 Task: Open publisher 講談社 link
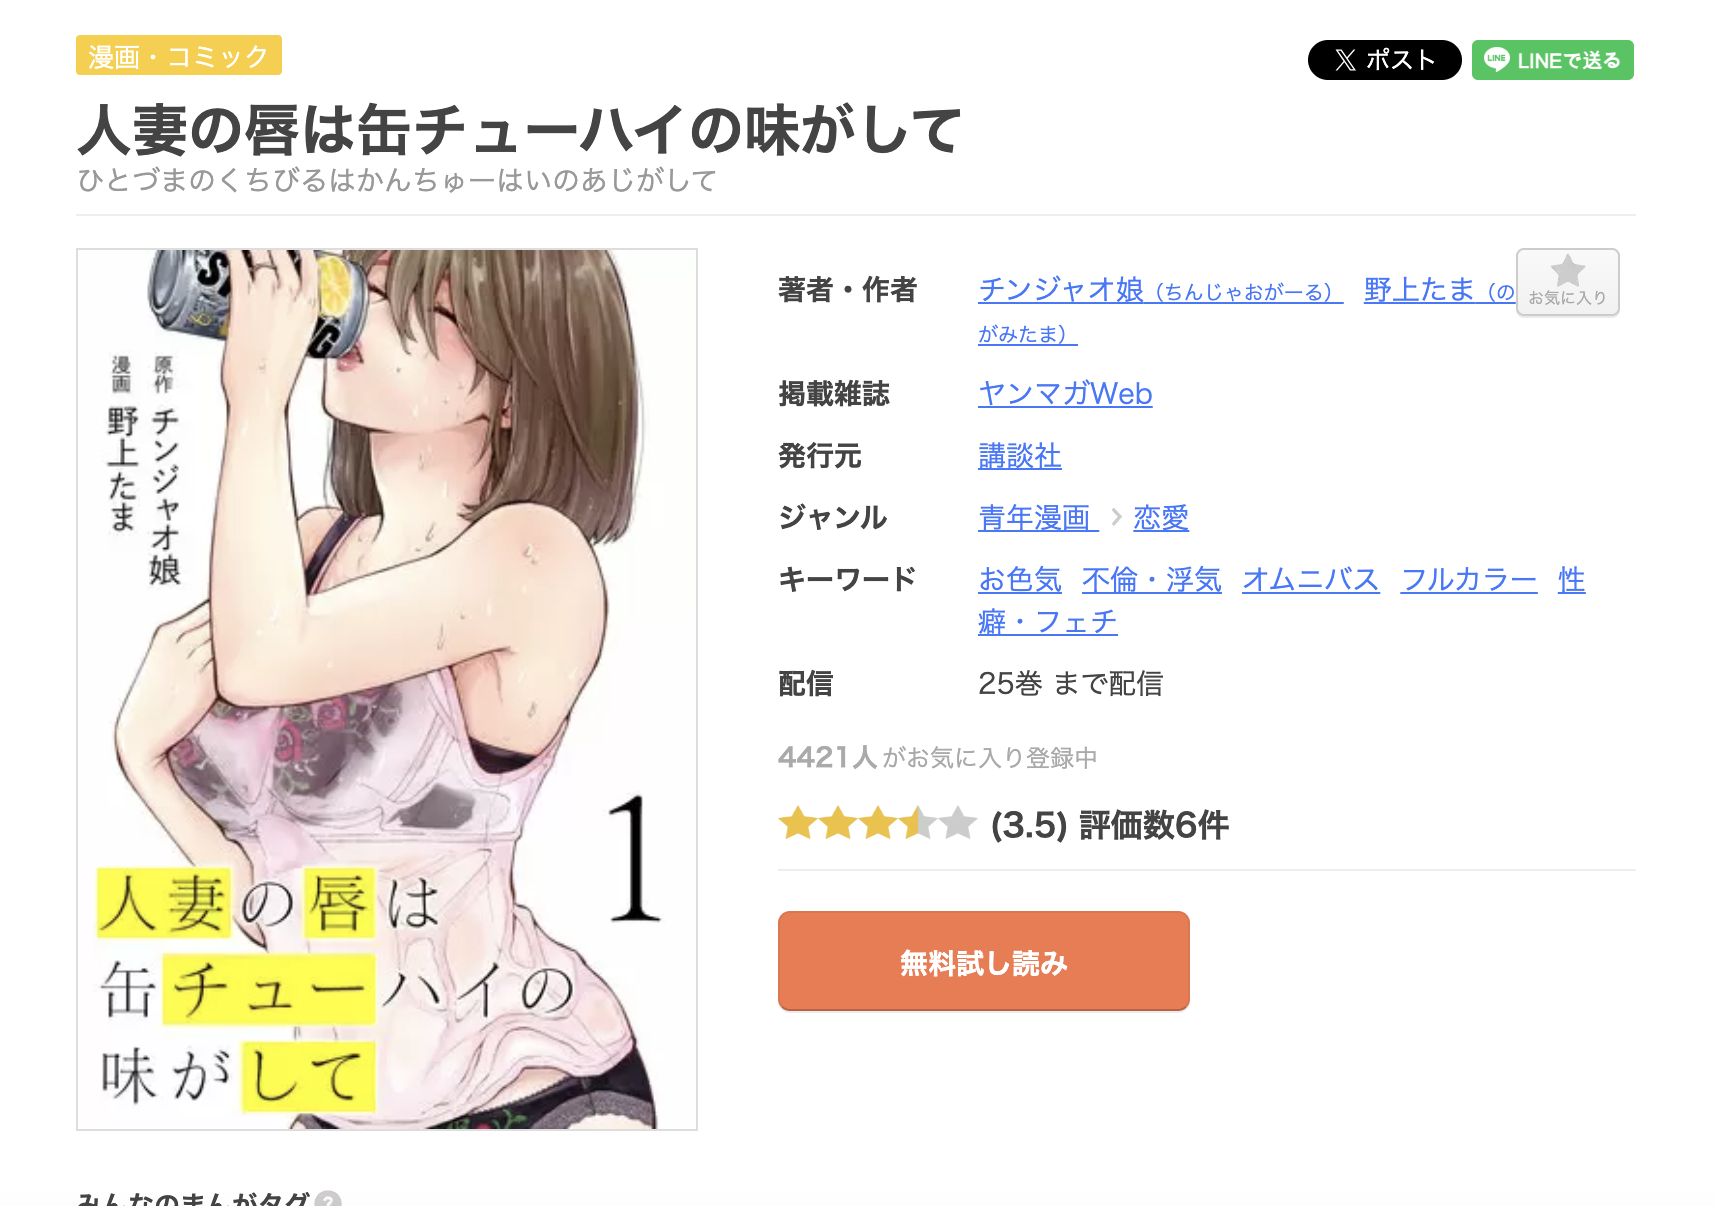(1020, 456)
